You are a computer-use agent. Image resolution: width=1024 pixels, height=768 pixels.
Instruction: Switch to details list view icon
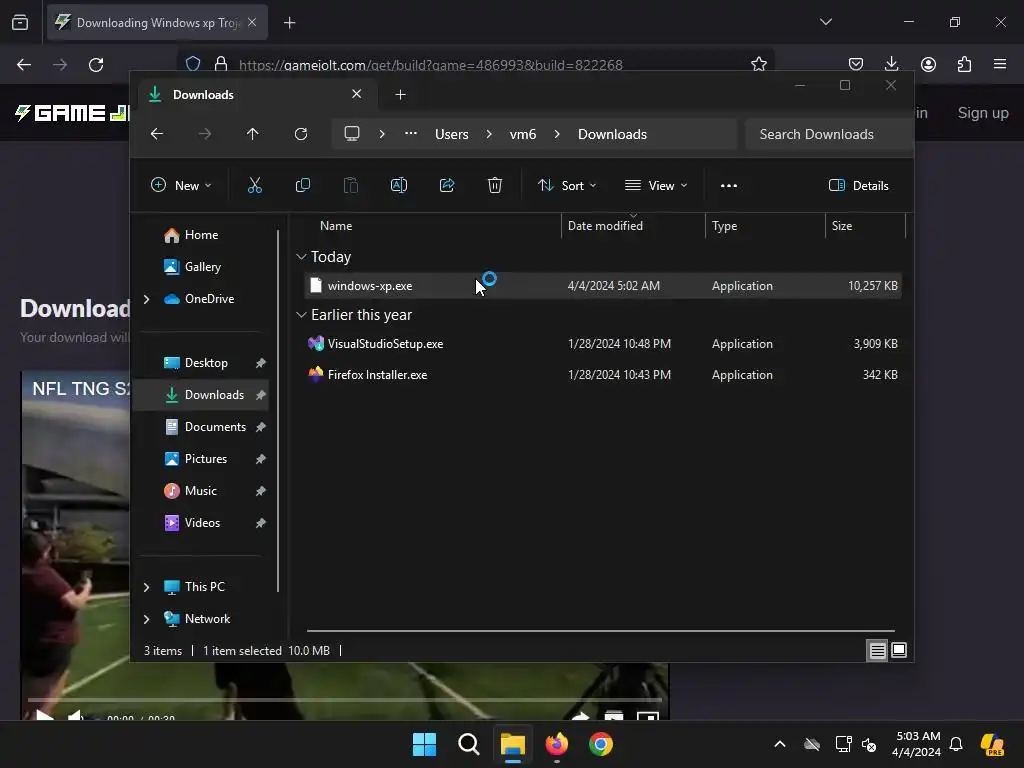coord(878,650)
